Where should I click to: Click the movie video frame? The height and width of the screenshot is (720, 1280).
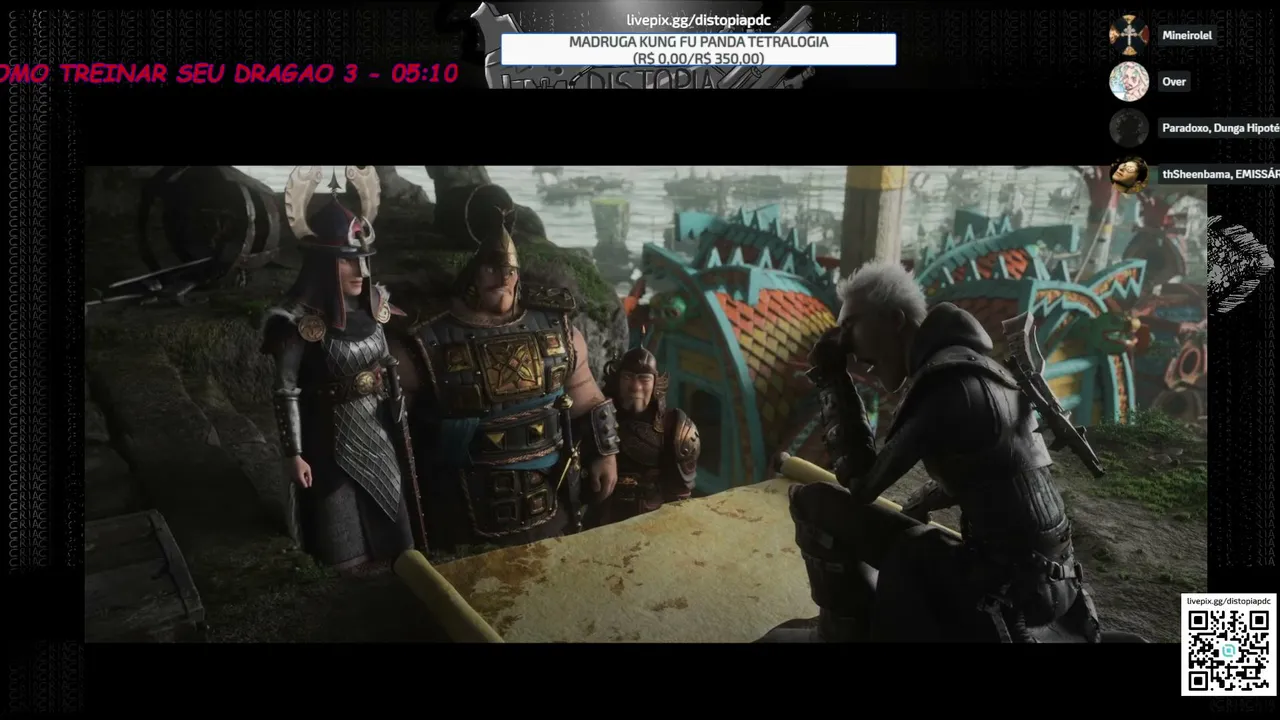[x=645, y=404]
